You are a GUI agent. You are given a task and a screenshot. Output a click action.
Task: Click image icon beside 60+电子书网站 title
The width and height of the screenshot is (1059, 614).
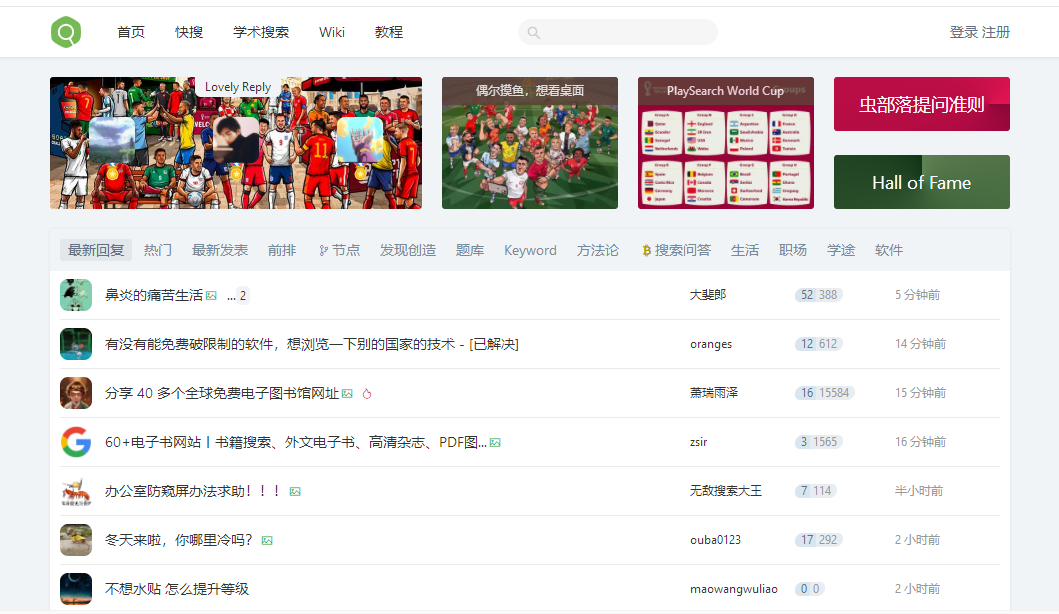coord(495,443)
